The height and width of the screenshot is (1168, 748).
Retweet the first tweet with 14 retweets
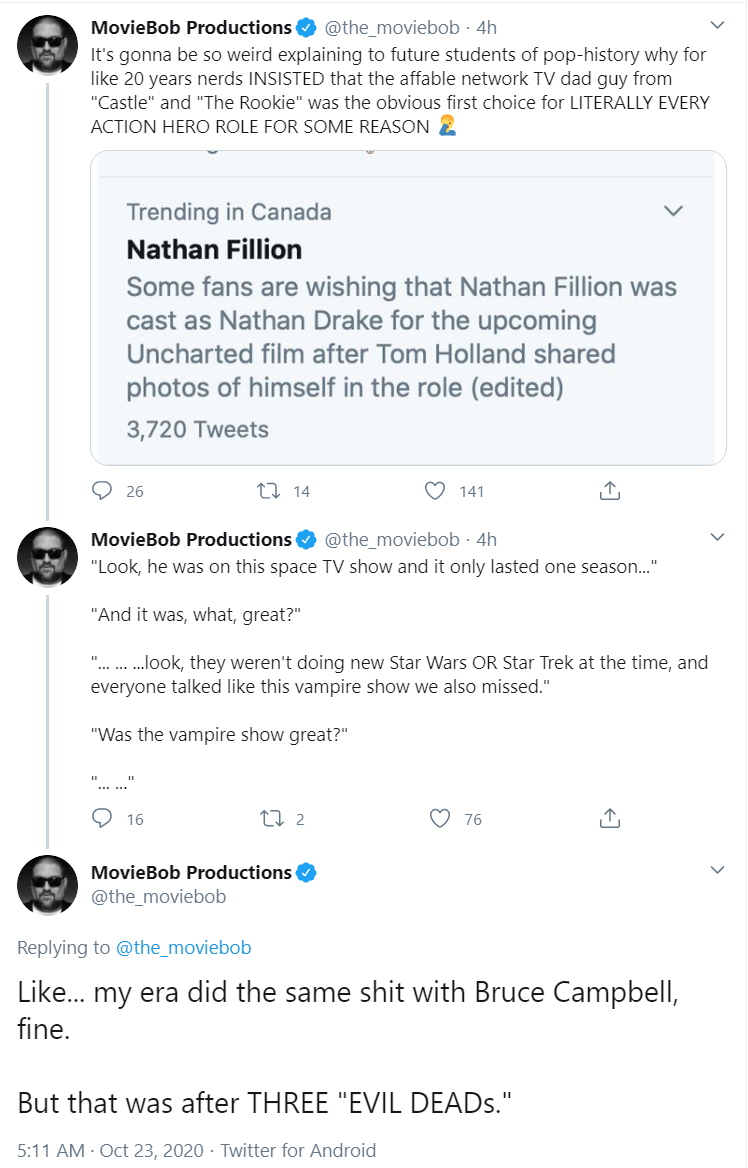coord(268,490)
